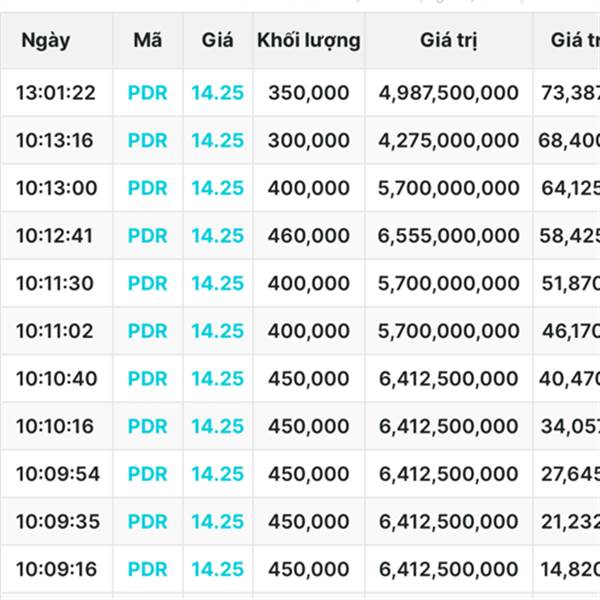Click the 4,275,000,000 value cell

(x=449, y=140)
